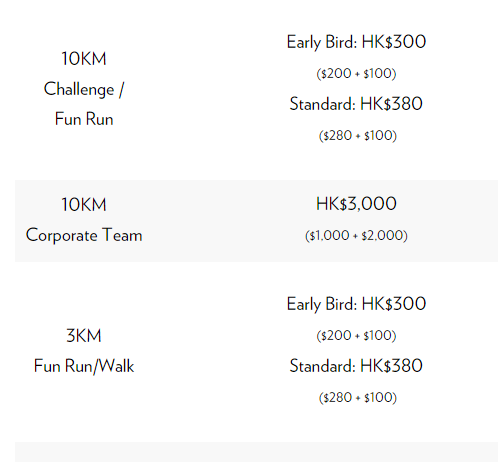Select ($200 + $100) breakdown in 3KM row

(356, 335)
